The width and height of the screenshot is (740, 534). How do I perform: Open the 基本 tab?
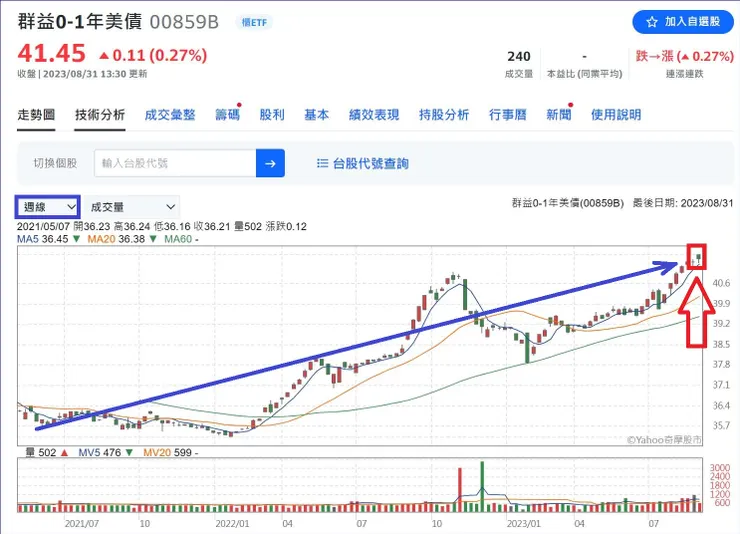click(316, 115)
